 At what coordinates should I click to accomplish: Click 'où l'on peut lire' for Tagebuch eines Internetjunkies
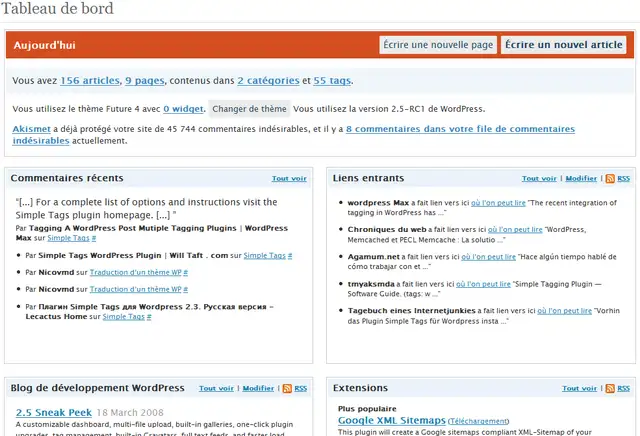coord(564,311)
